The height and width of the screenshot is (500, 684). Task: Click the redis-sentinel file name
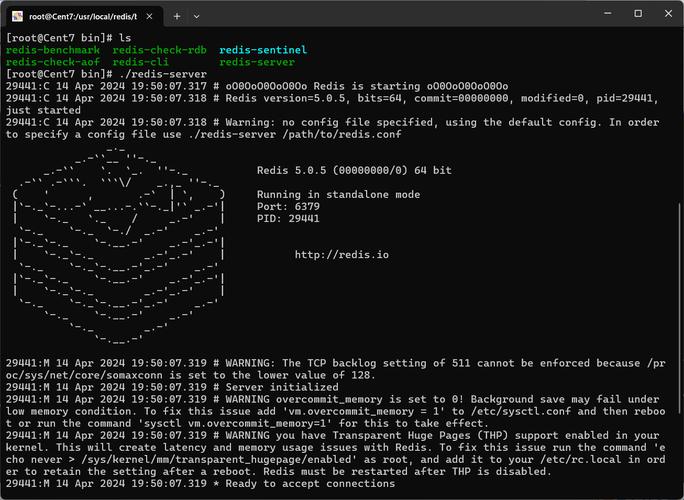coord(263,50)
